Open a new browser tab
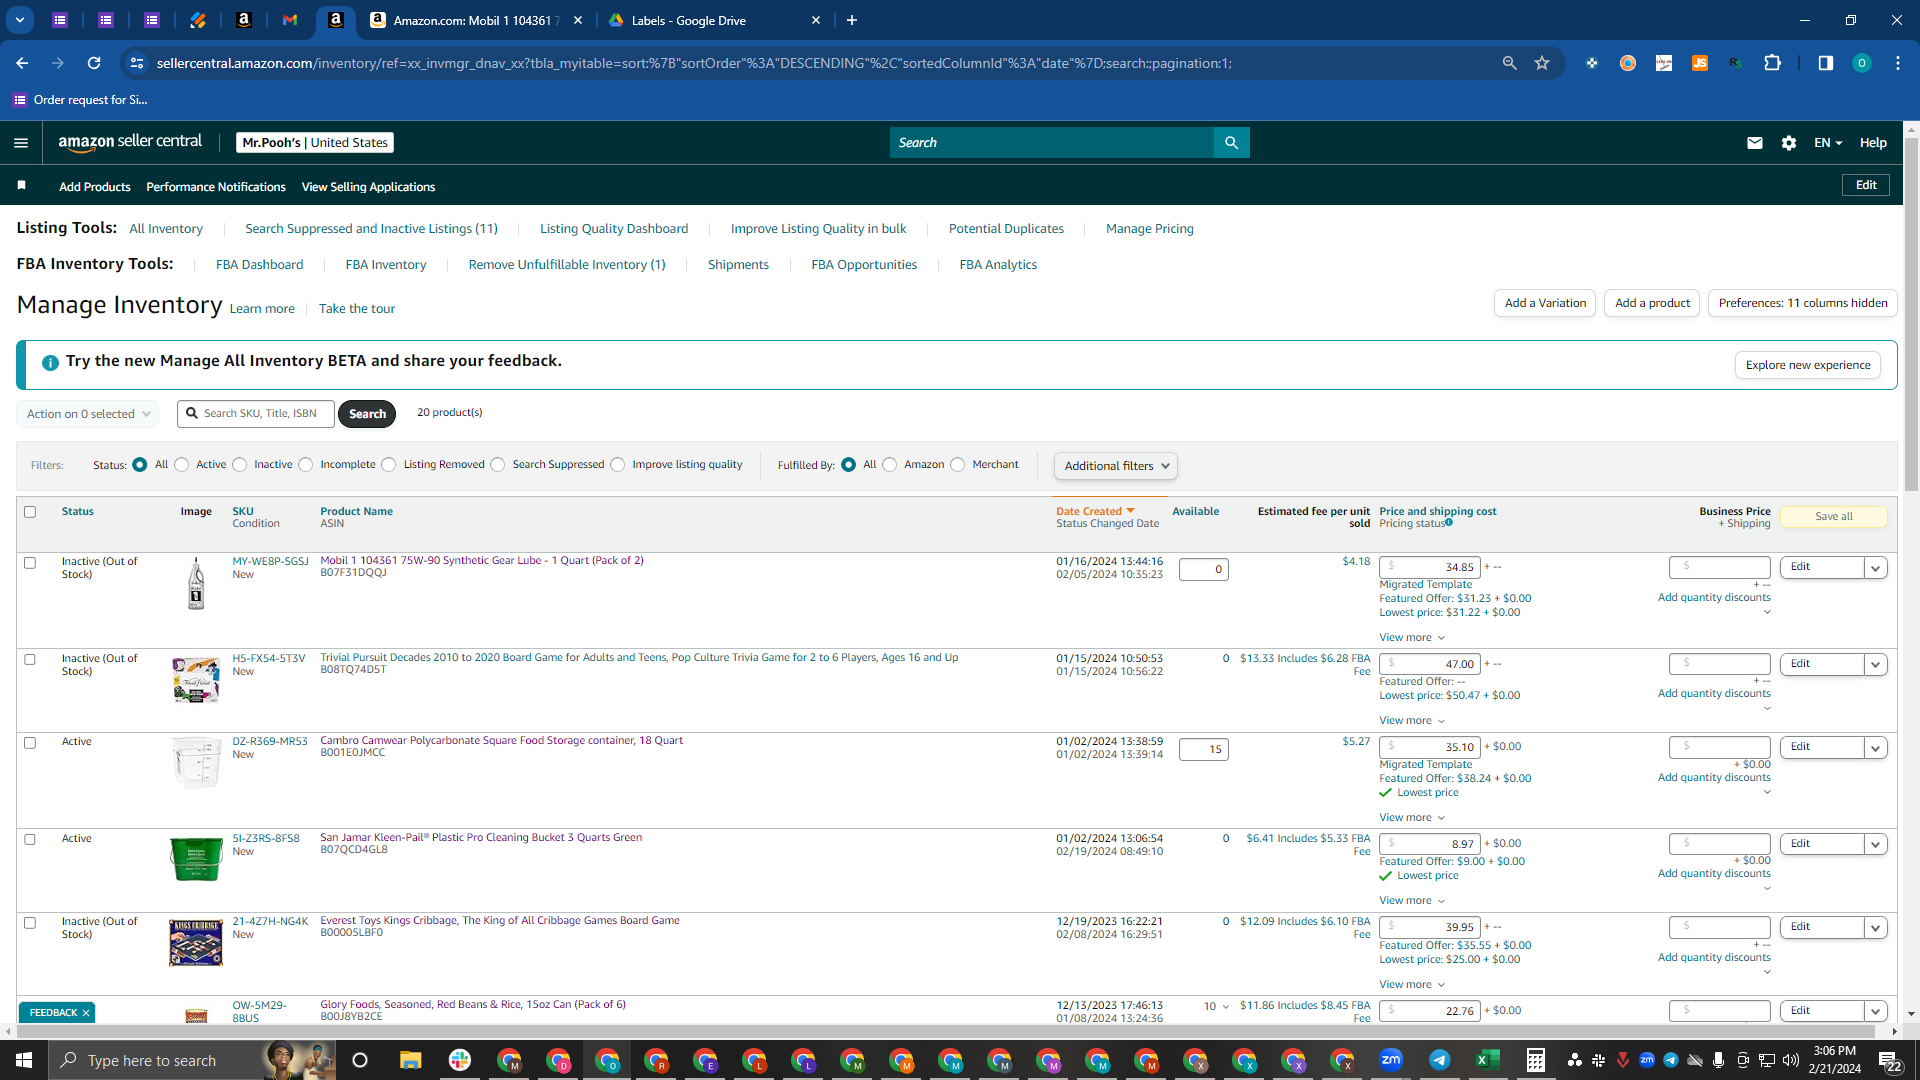Image resolution: width=1920 pixels, height=1080 pixels. tap(852, 20)
